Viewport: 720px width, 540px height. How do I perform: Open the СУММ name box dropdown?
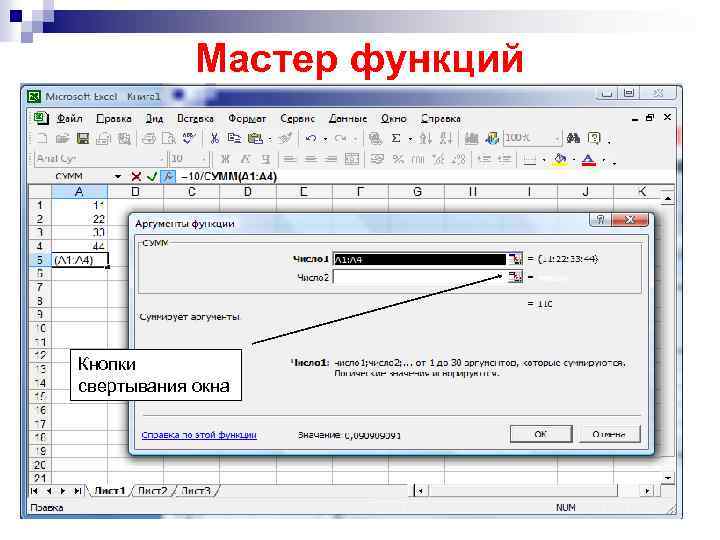tap(118, 176)
